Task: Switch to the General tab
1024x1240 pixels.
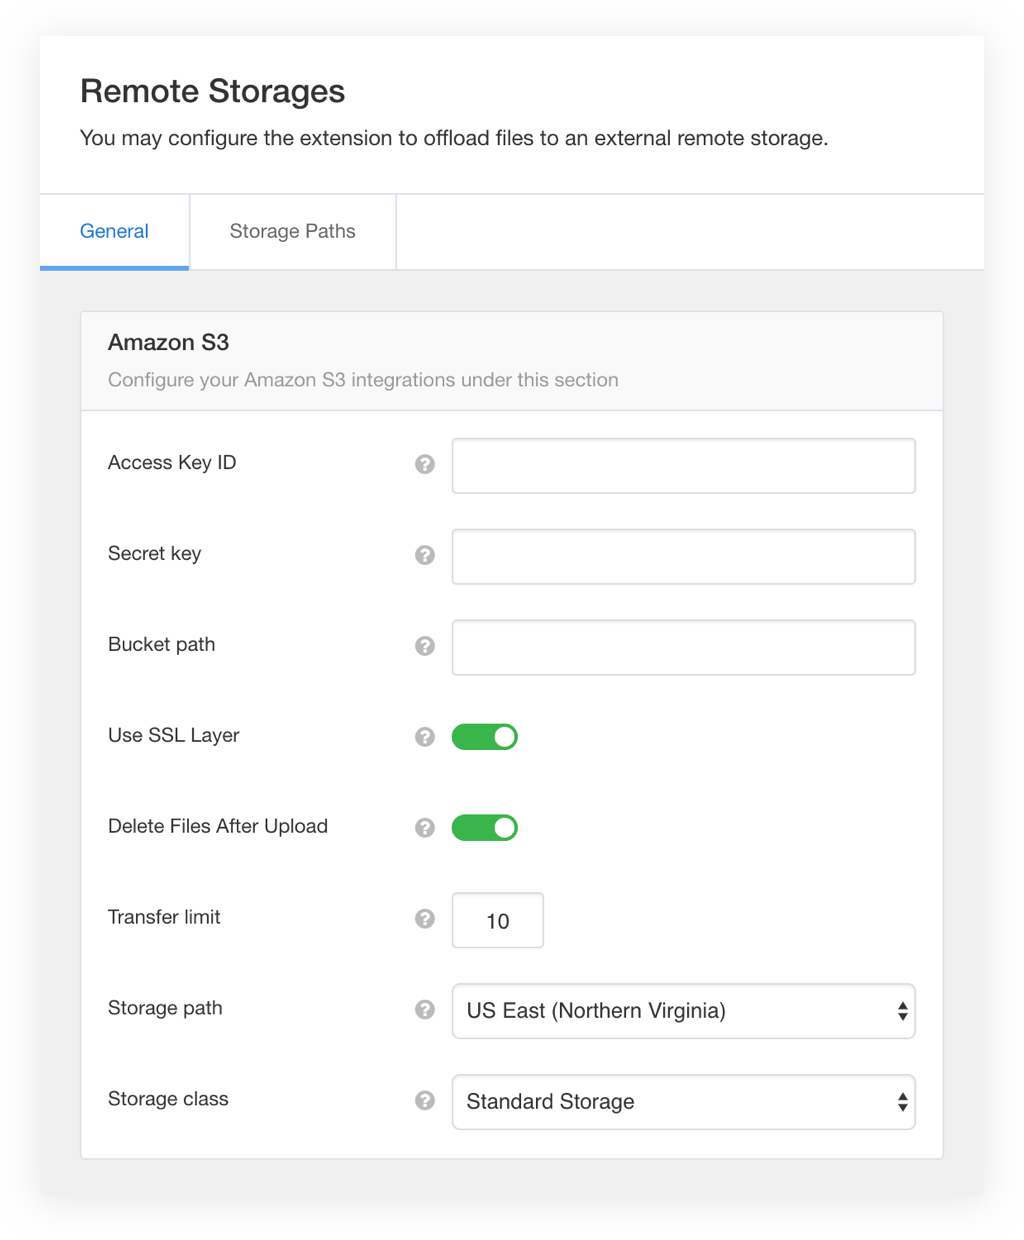Action: [114, 232]
